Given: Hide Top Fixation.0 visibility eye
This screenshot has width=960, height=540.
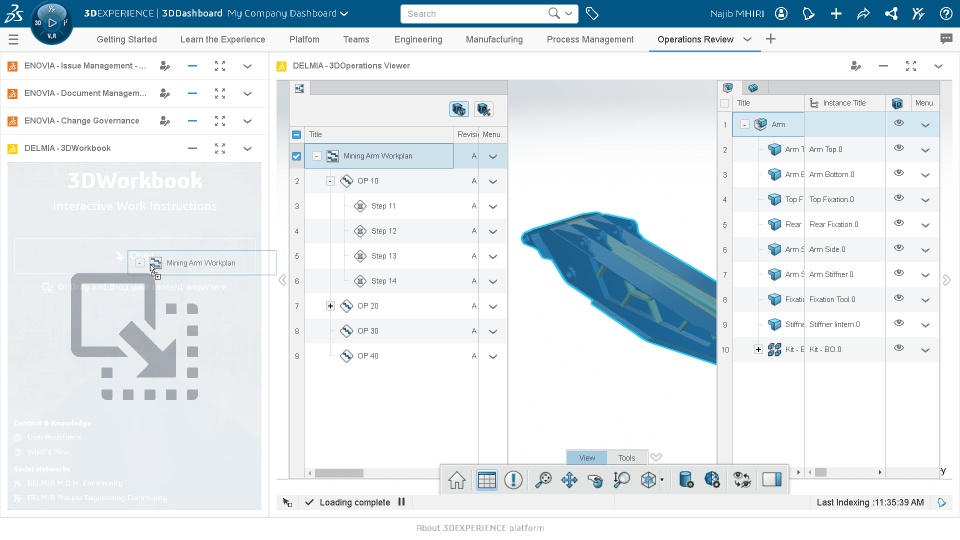Looking at the screenshot, I should pyautogui.click(x=899, y=198).
